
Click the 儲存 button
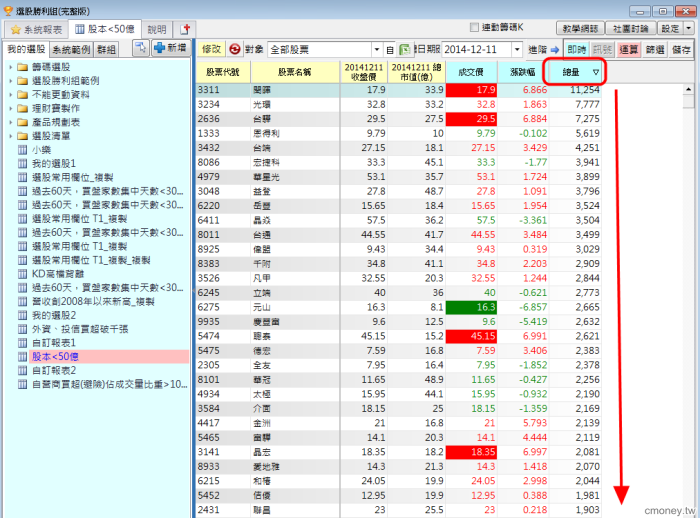681,50
